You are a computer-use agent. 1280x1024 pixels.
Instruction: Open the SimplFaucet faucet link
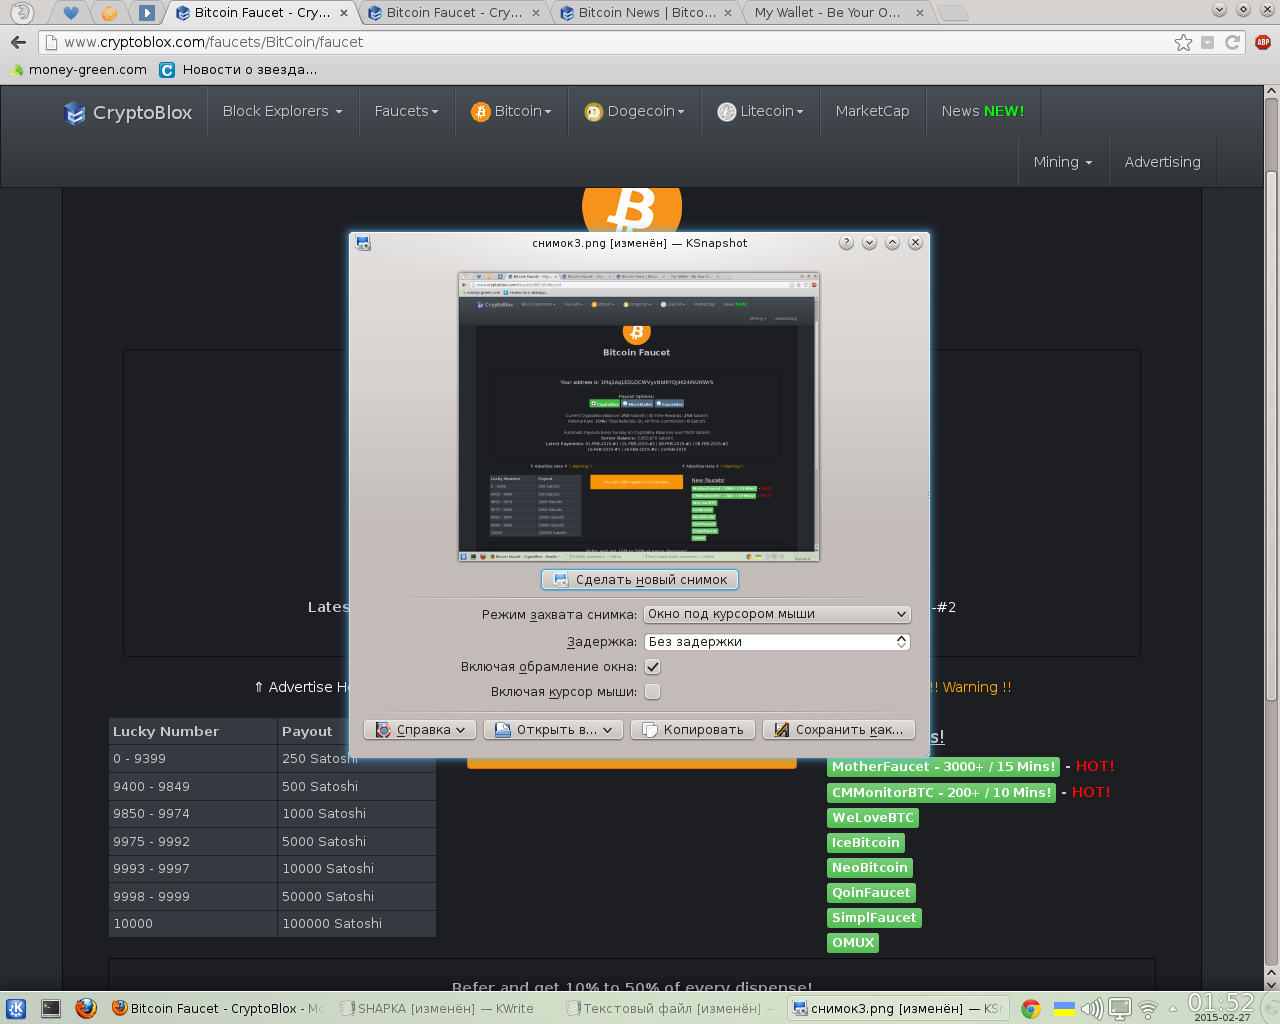point(874,917)
